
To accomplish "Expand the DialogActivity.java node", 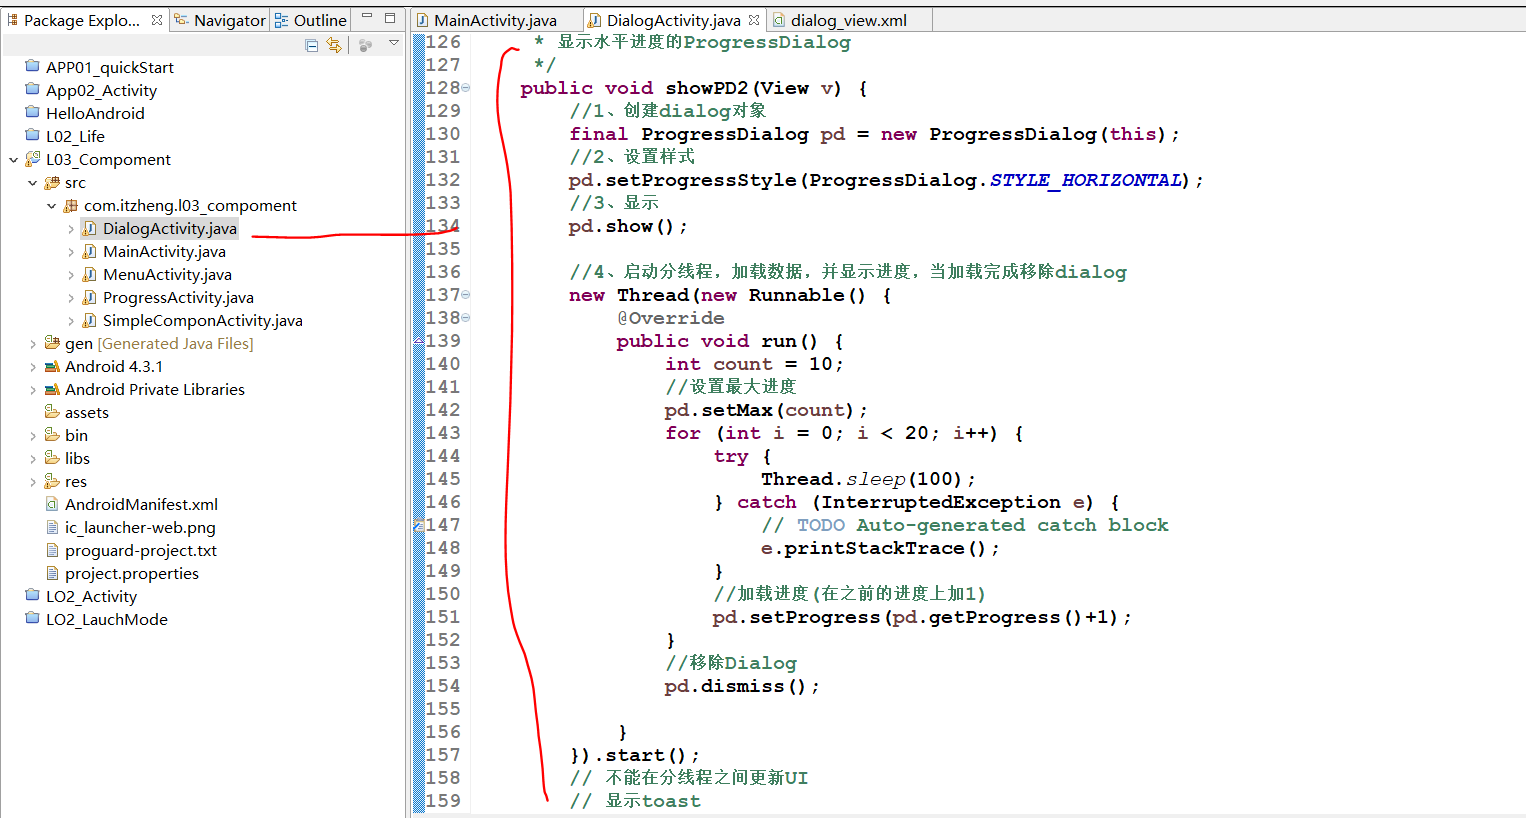I will 71,228.
